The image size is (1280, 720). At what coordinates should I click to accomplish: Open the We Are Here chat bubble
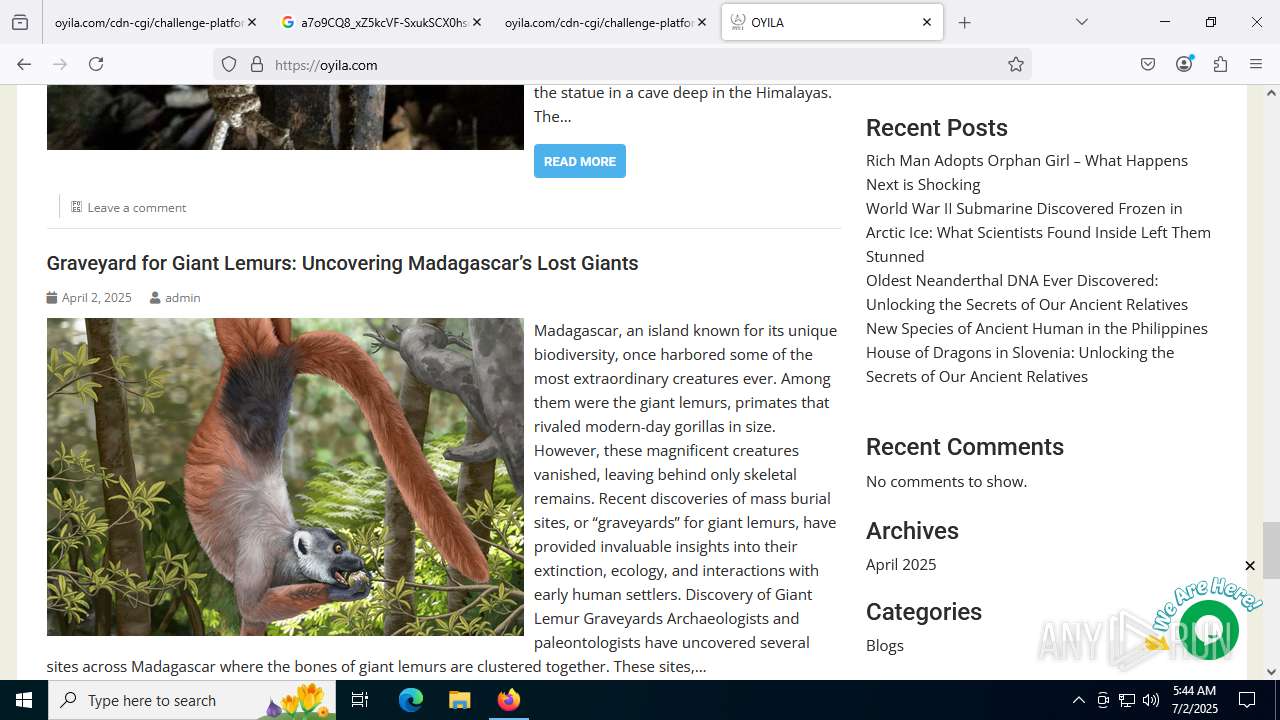click(x=1208, y=630)
